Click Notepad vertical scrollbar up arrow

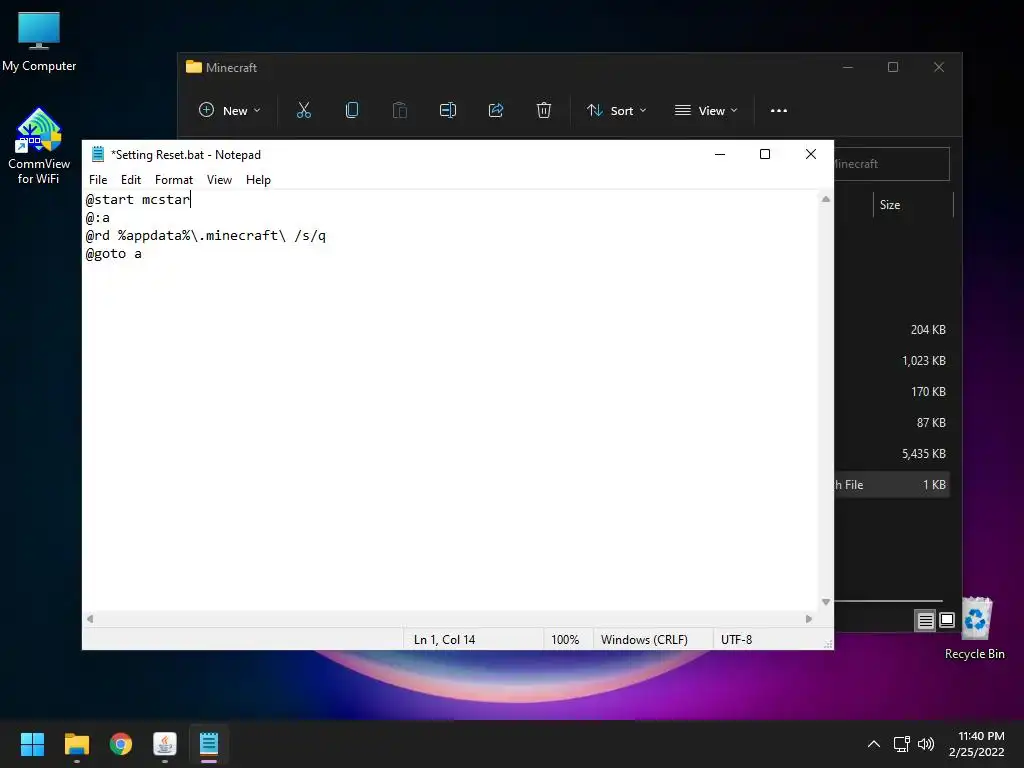click(x=825, y=199)
